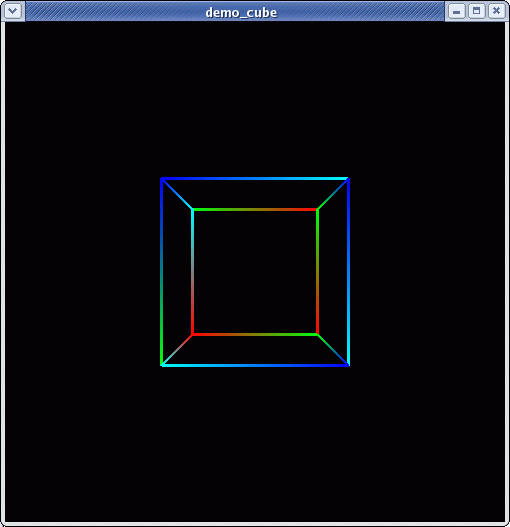Click the outer top blue-to-cyan cube edge

tap(255, 178)
